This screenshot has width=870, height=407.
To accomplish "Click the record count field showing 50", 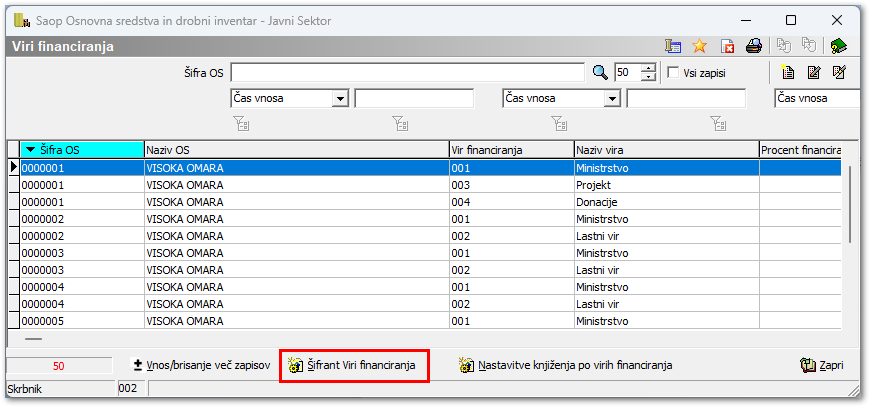I will 628,73.
